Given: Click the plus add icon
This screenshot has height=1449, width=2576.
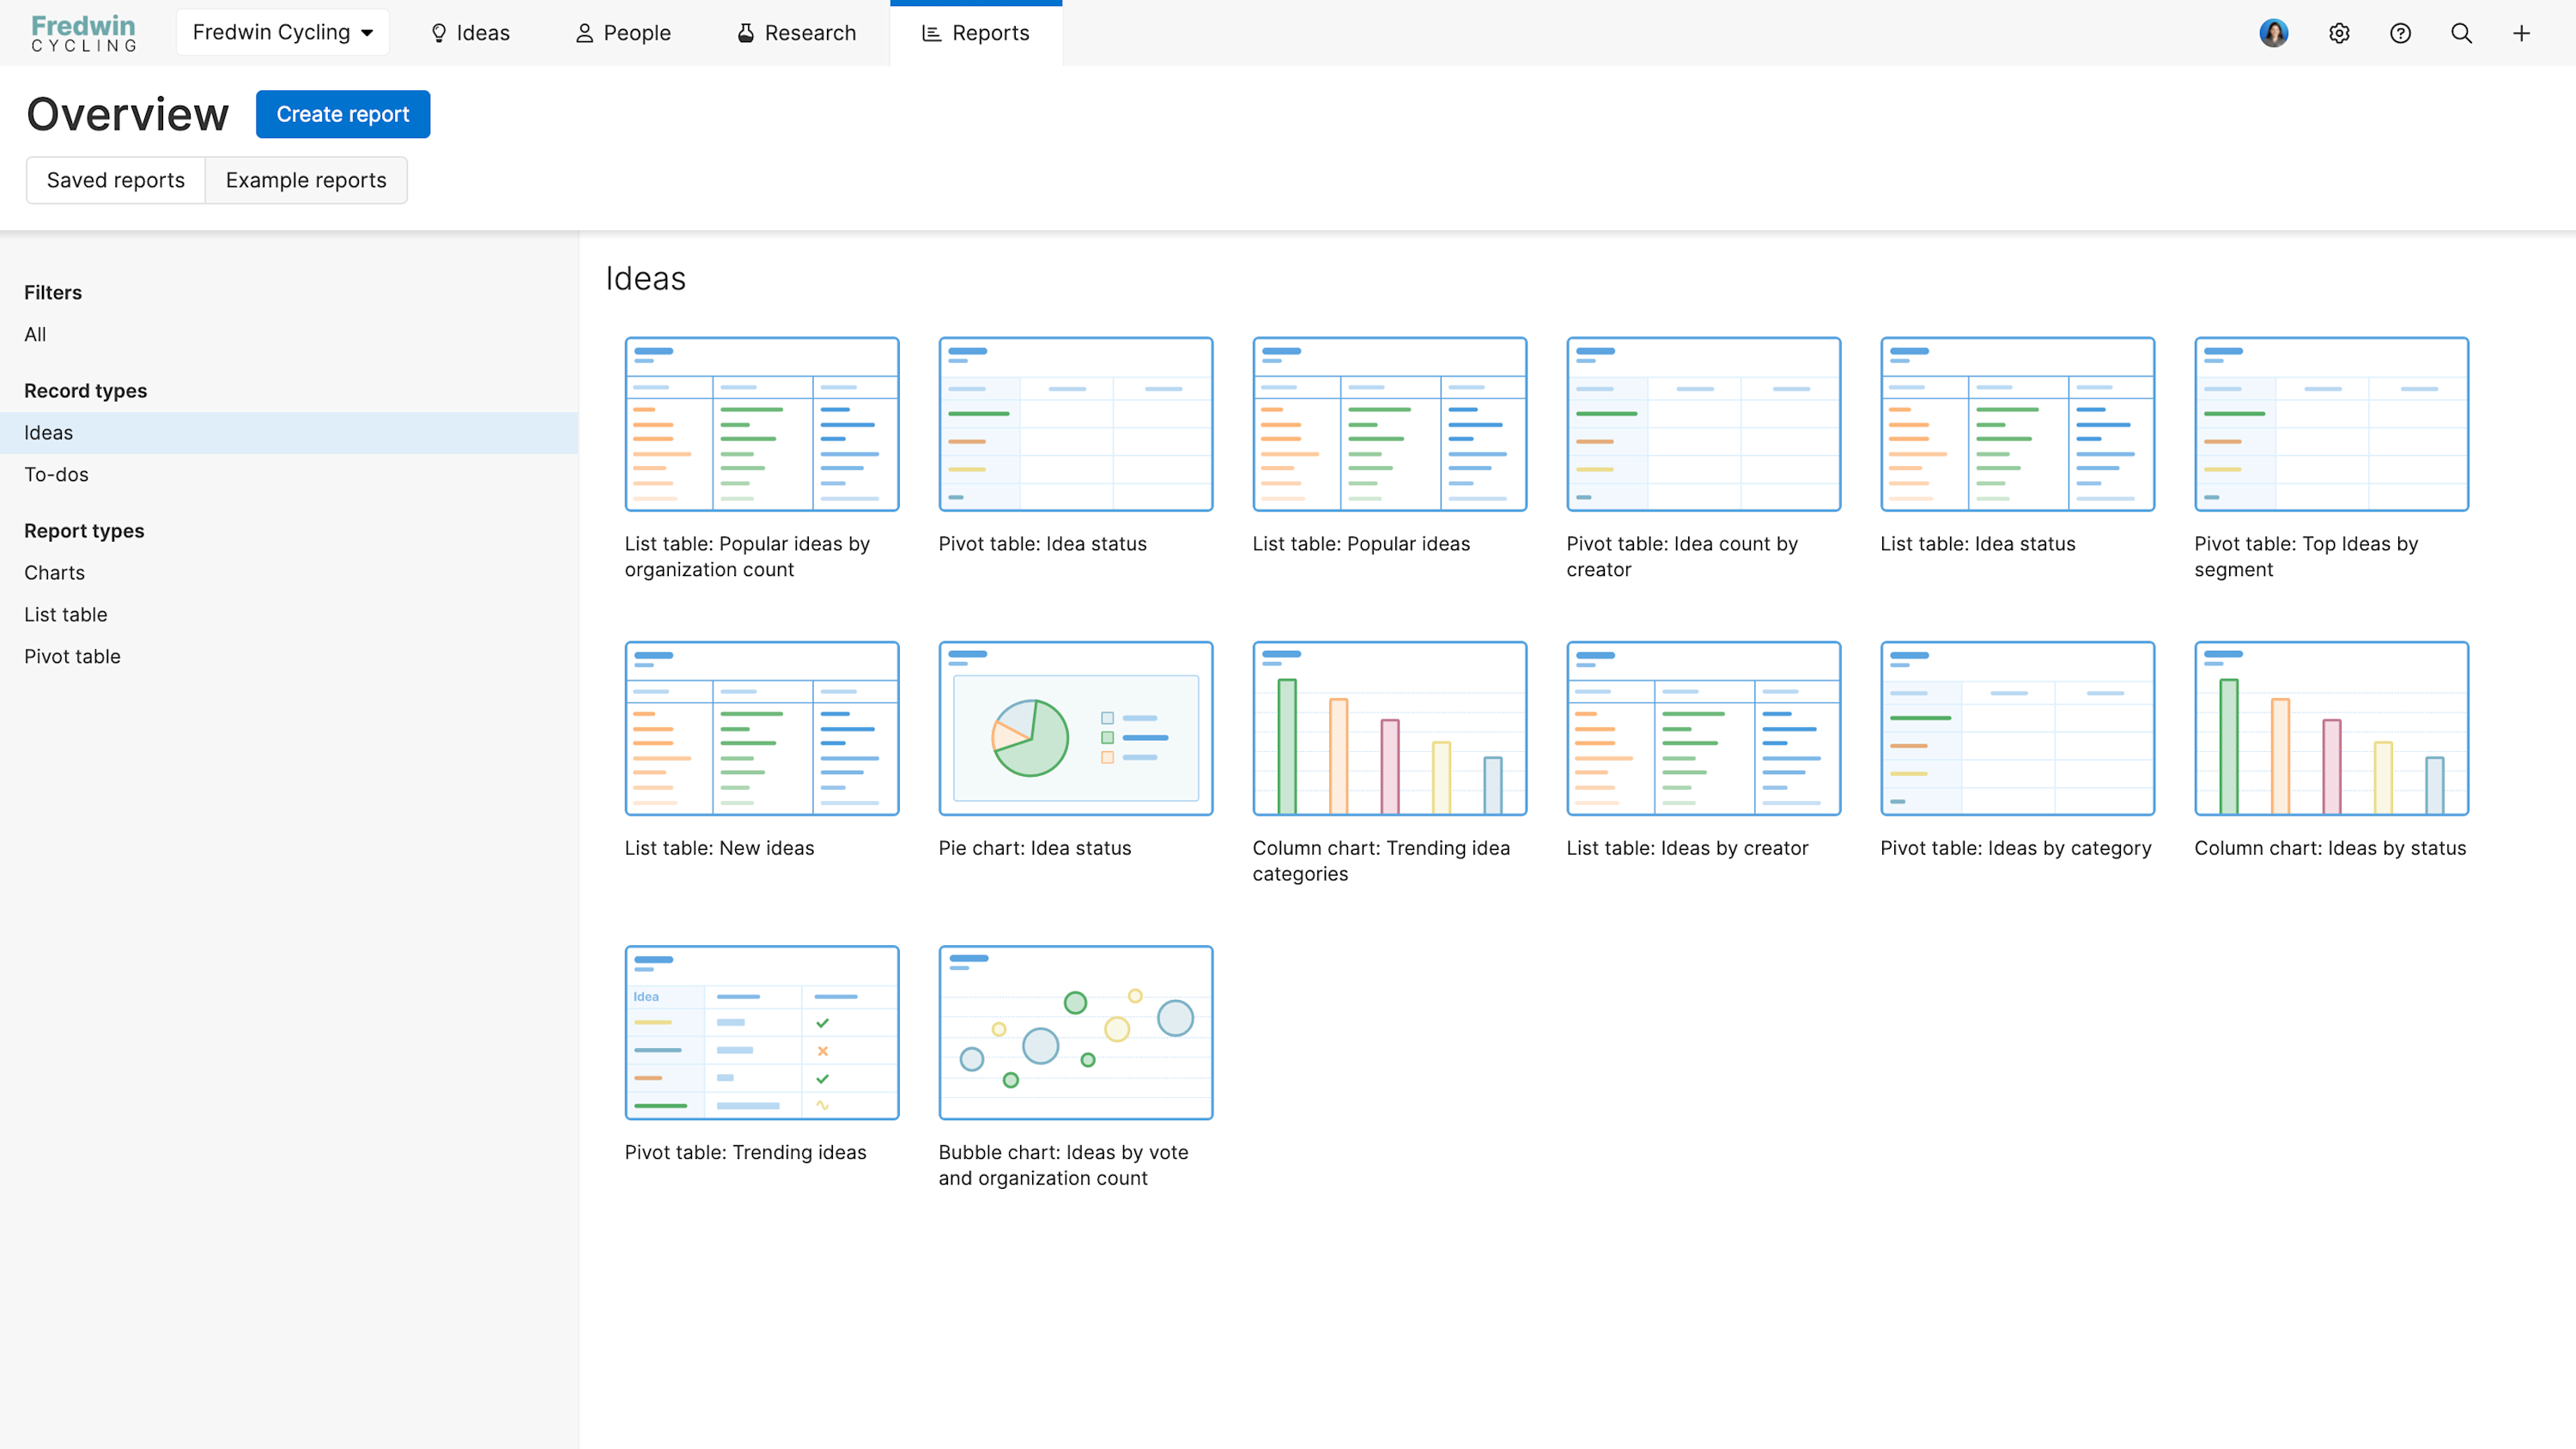Looking at the screenshot, I should tap(2521, 33).
